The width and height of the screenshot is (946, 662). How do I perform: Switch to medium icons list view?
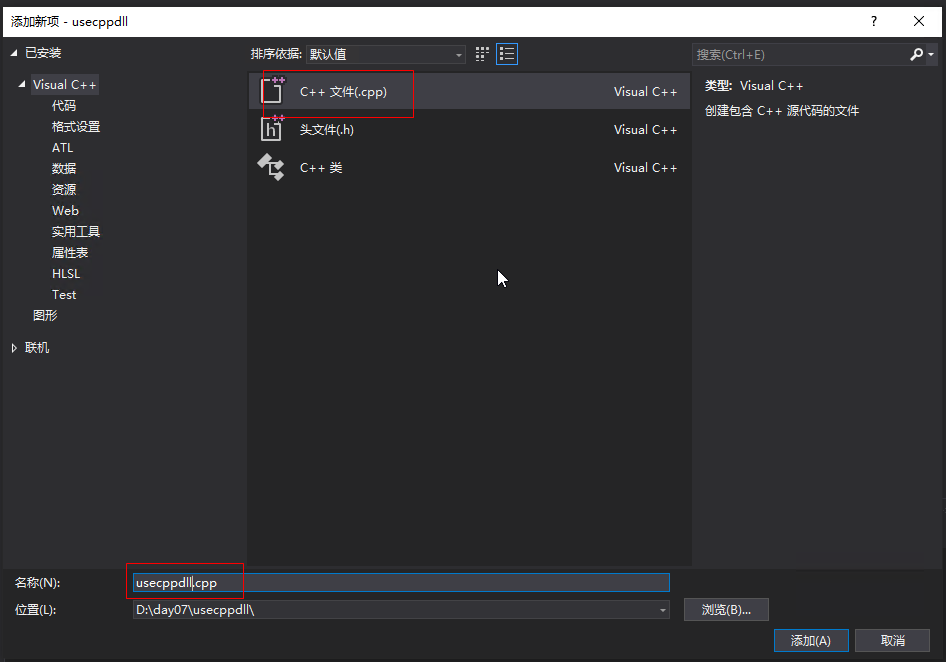click(507, 54)
